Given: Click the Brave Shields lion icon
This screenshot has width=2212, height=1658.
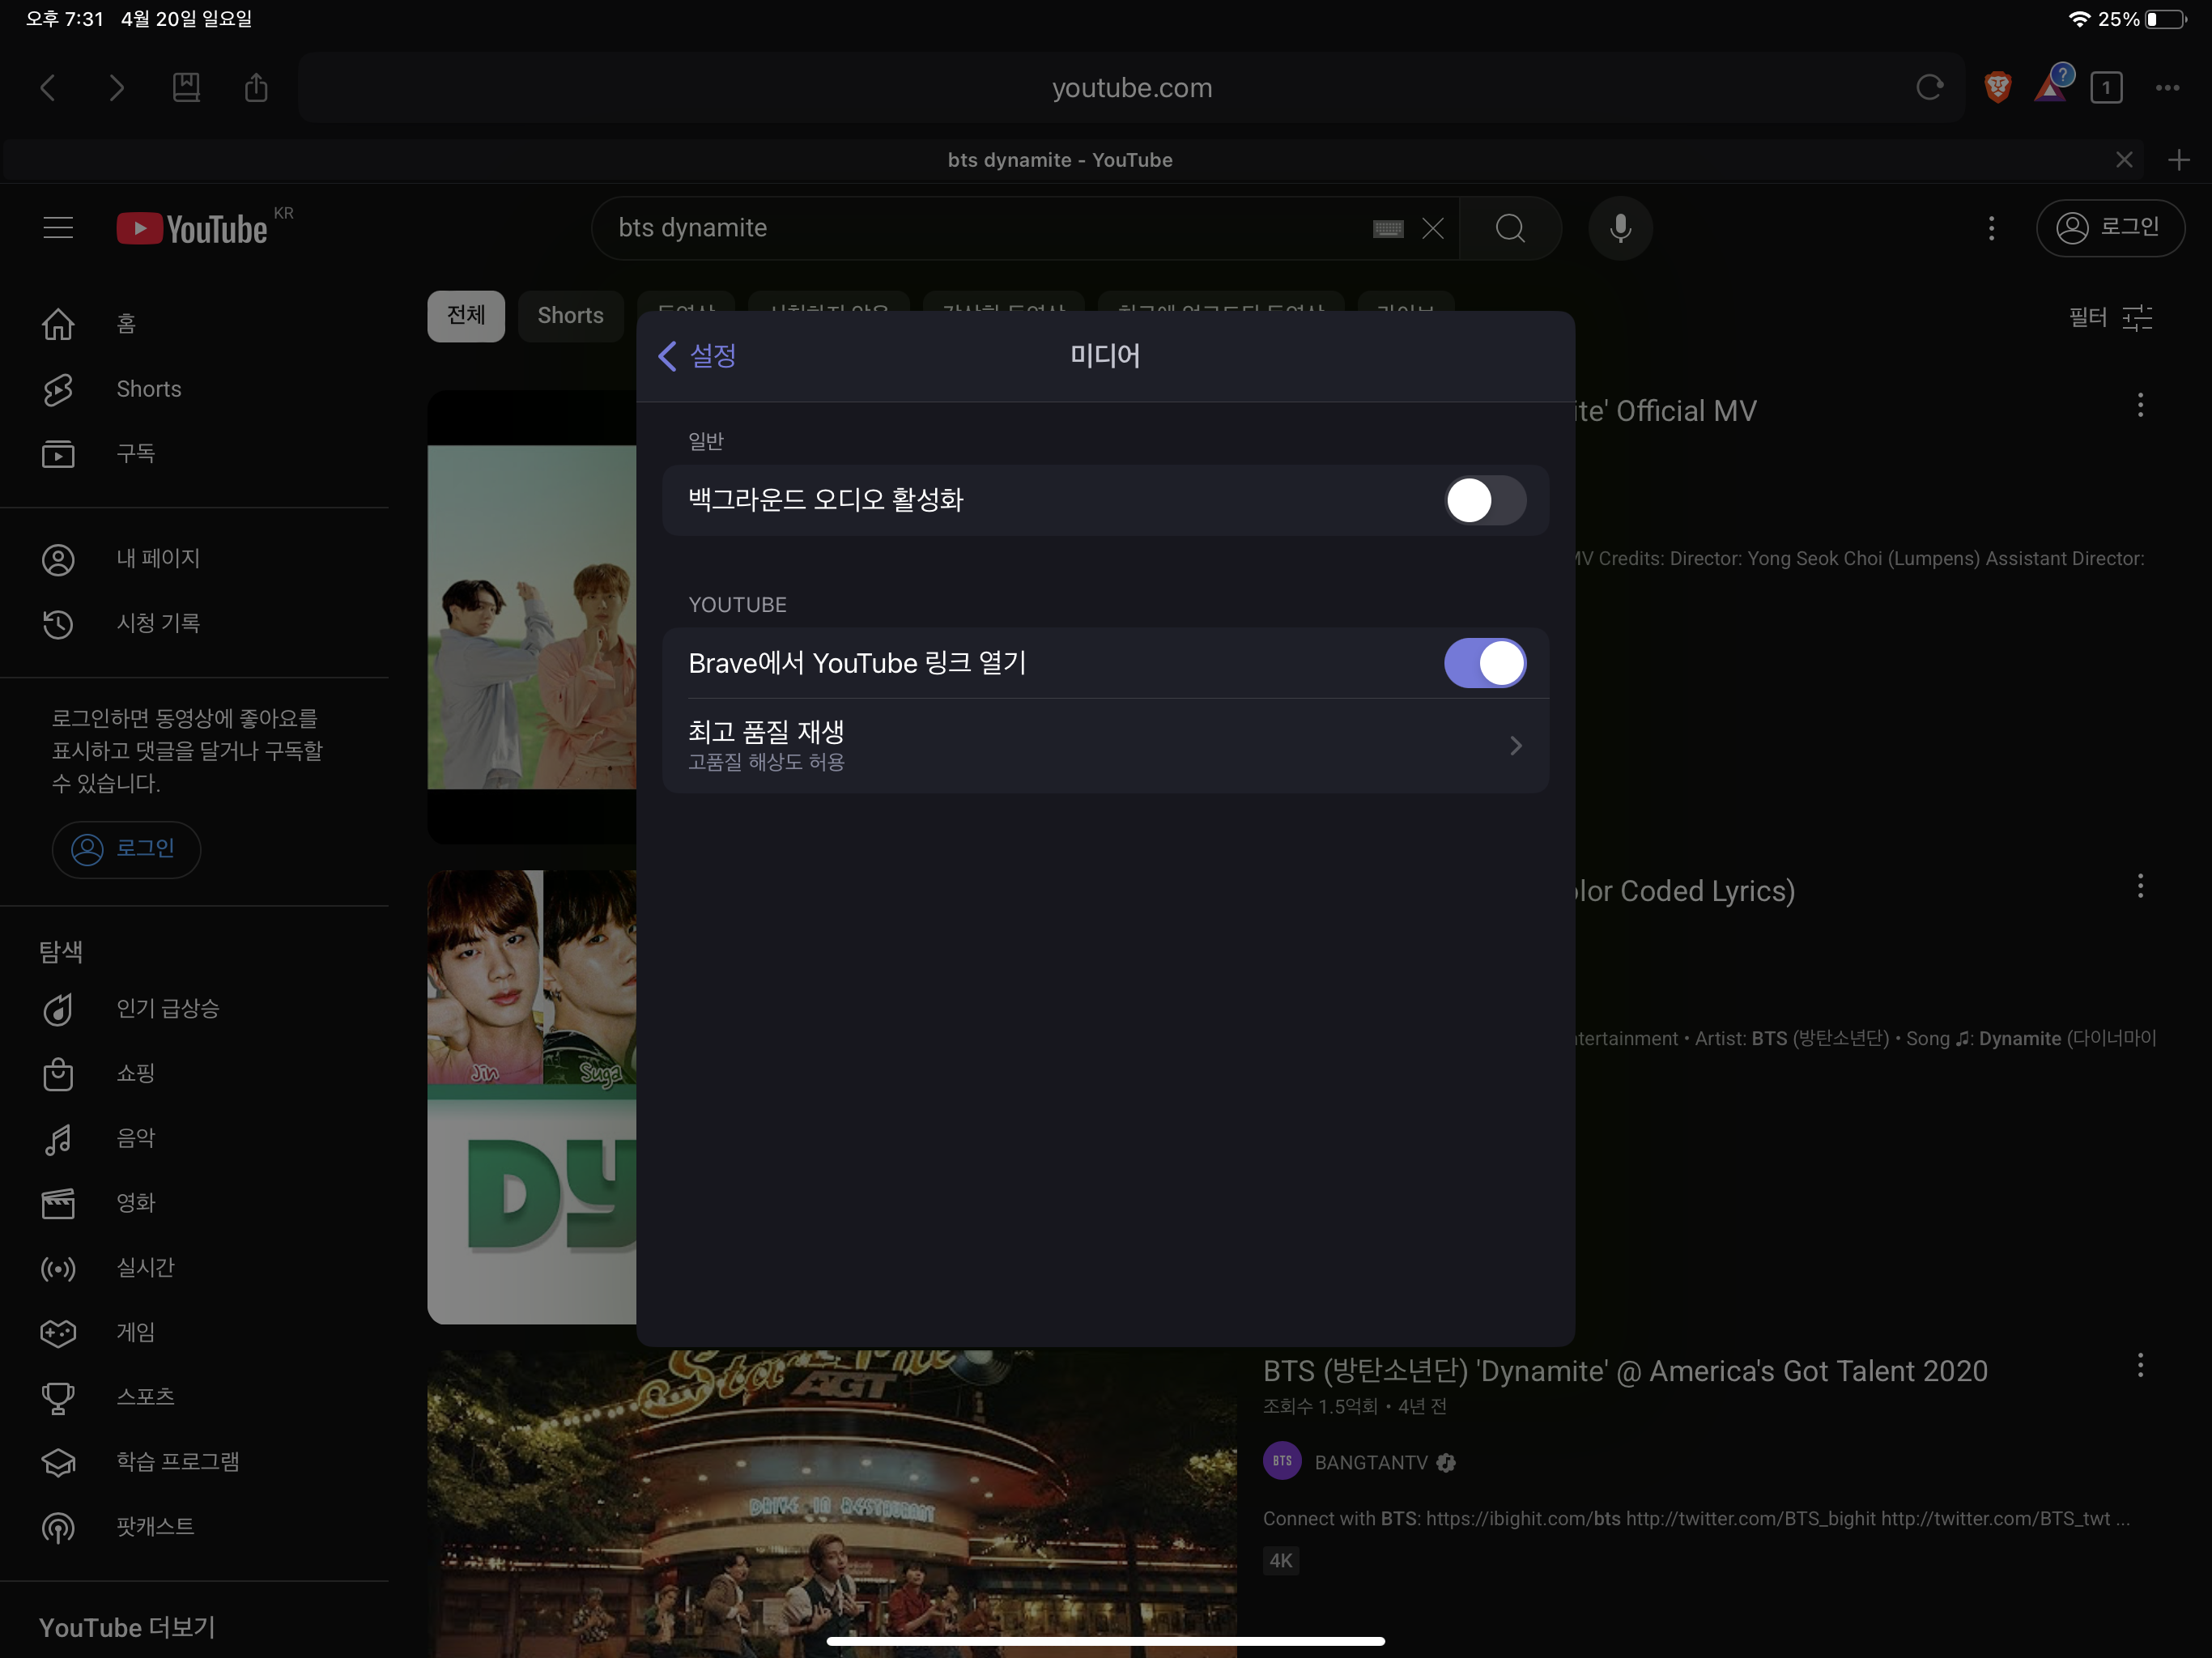Looking at the screenshot, I should [1997, 88].
